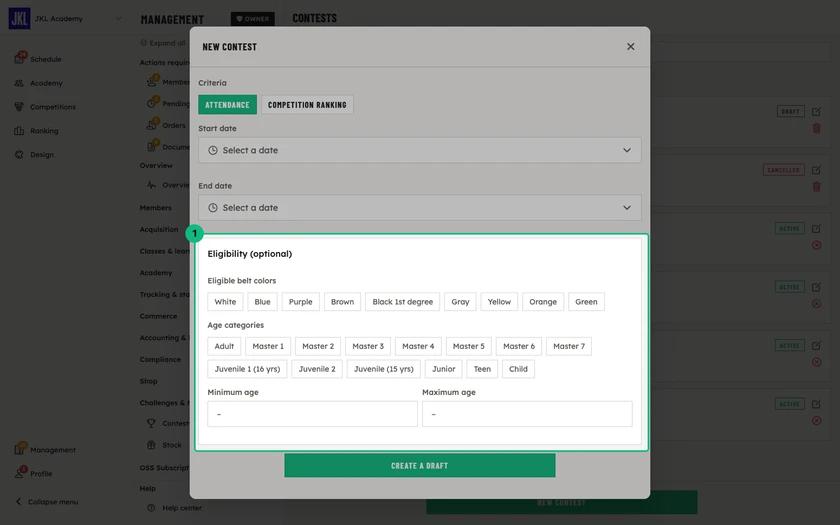Toggle the Blue belt color

(262, 302)
